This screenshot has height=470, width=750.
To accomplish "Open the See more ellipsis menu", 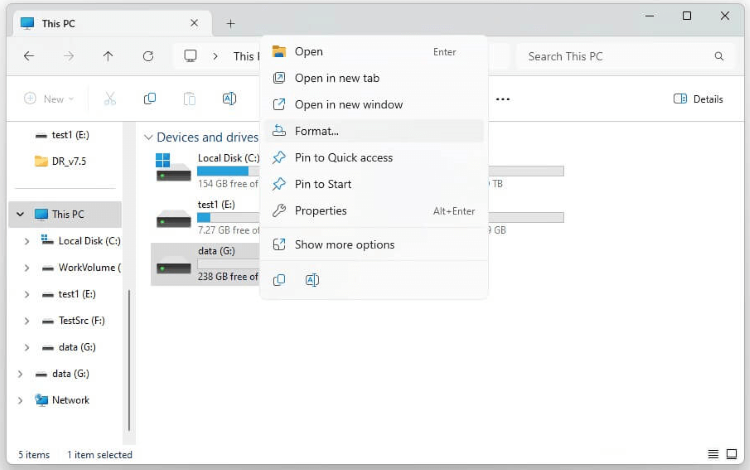I will tap(503, 99).
